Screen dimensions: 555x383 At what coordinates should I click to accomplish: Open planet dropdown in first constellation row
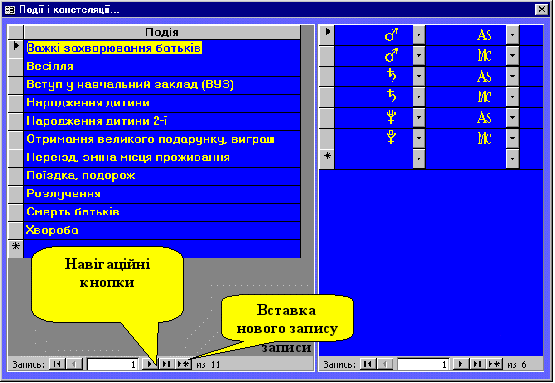tap(419, 35)
